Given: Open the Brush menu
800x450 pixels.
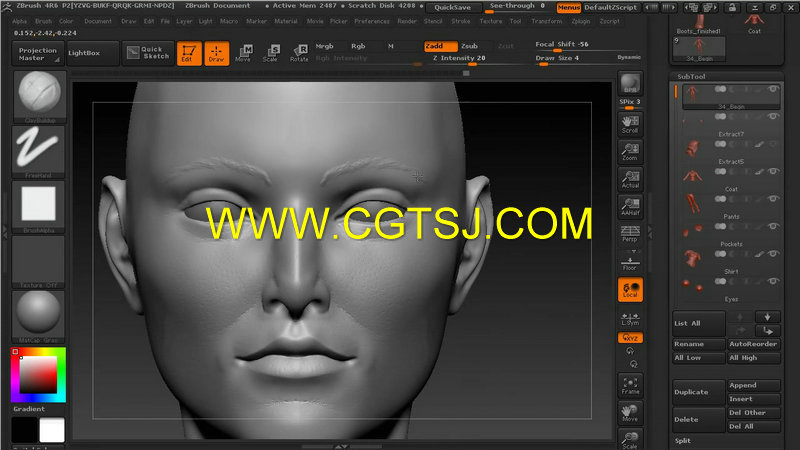Looking at the screenshot, I should tap(44, 21).
